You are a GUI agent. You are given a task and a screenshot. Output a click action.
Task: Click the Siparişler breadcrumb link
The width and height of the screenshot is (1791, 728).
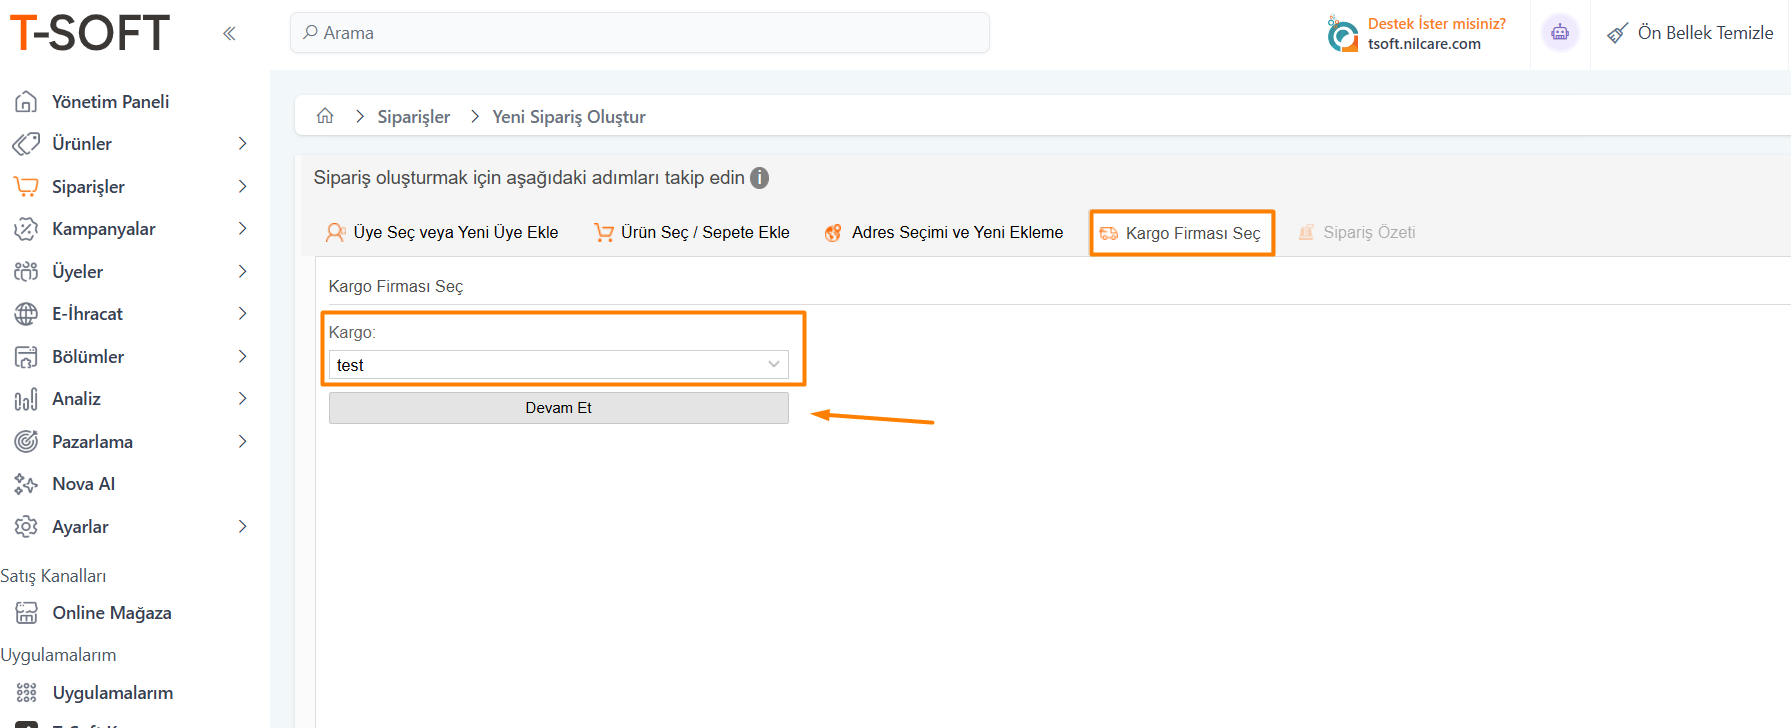click(x=413, y=117)
